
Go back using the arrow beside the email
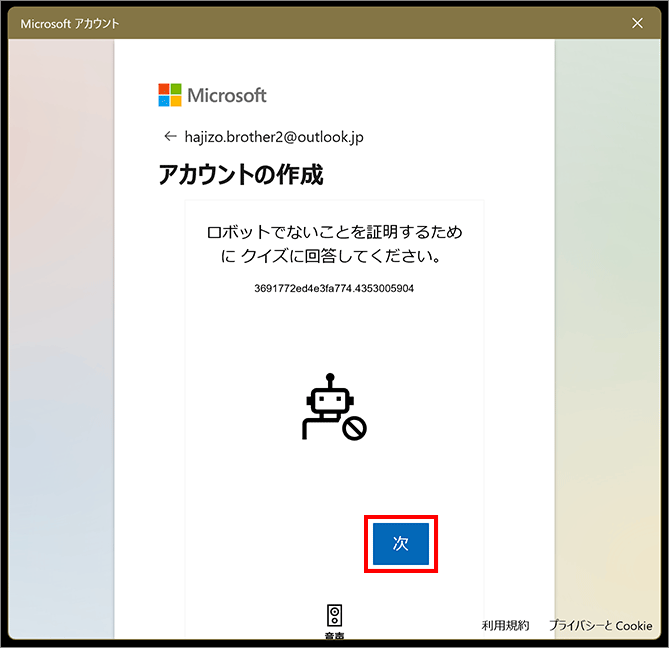click(170, 137)
